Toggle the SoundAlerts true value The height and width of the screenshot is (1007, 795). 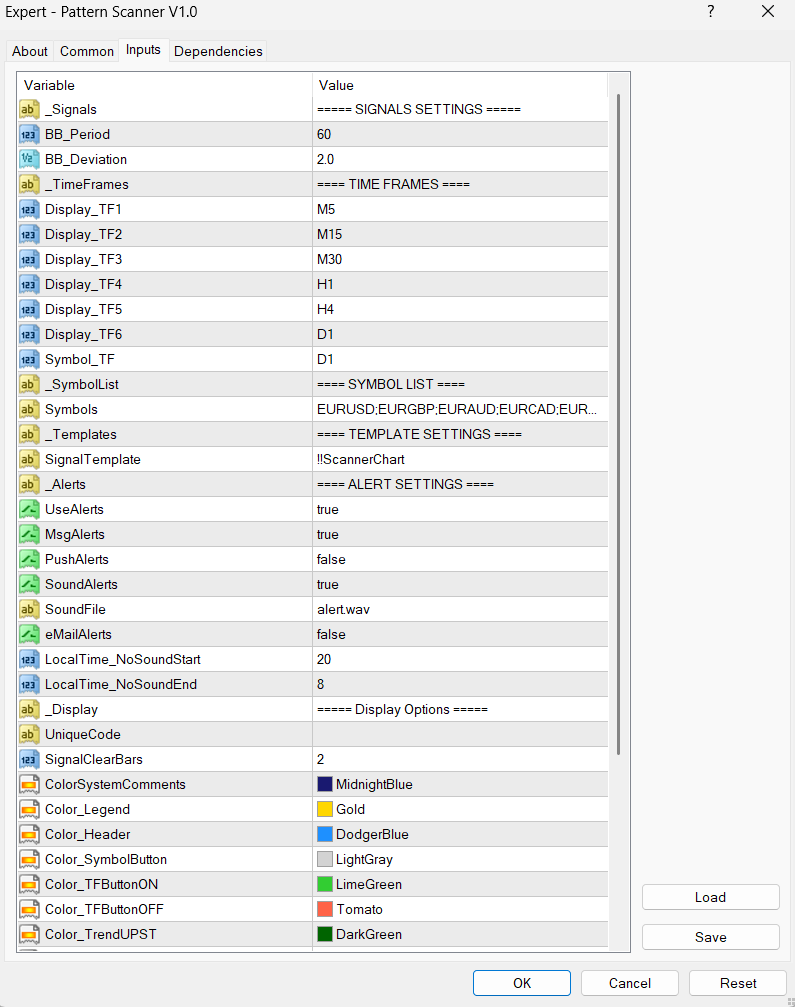pyautogui.click(x=460, y=584)
